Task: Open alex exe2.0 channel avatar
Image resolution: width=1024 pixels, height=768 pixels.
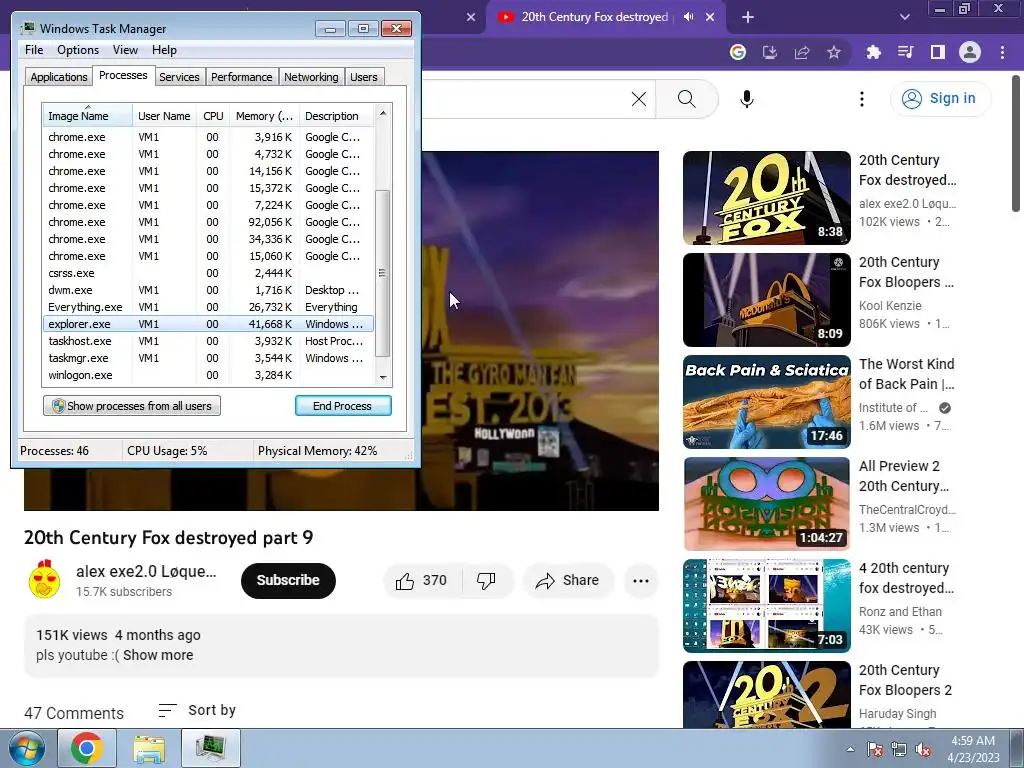Action: tap(44, 579)
